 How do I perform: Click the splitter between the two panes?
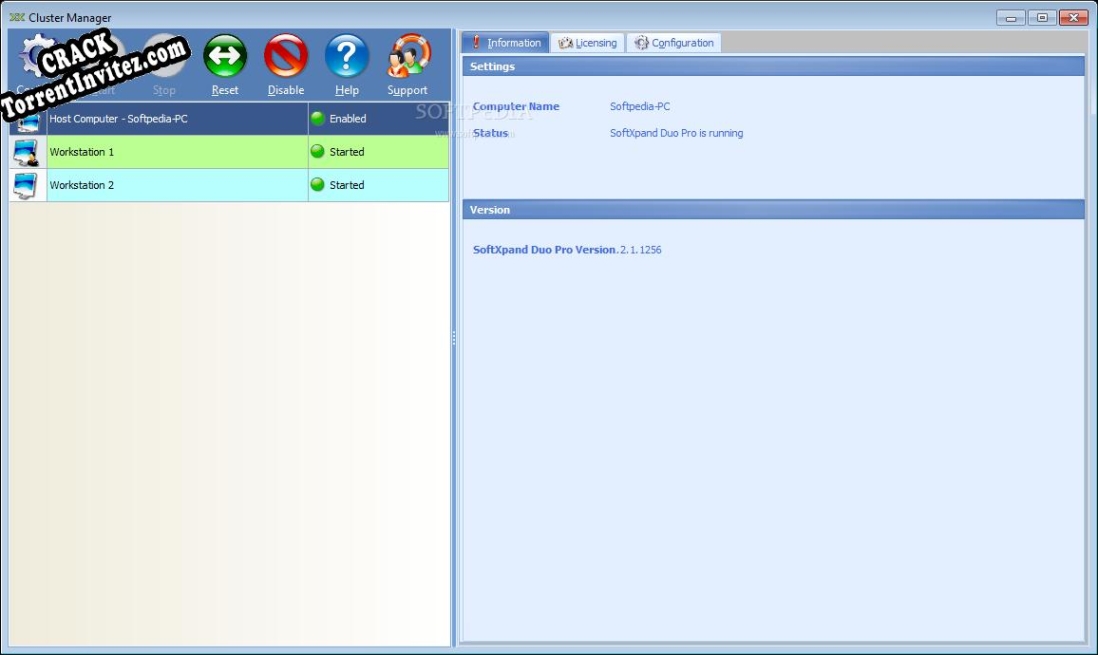(x=454, y=340)
